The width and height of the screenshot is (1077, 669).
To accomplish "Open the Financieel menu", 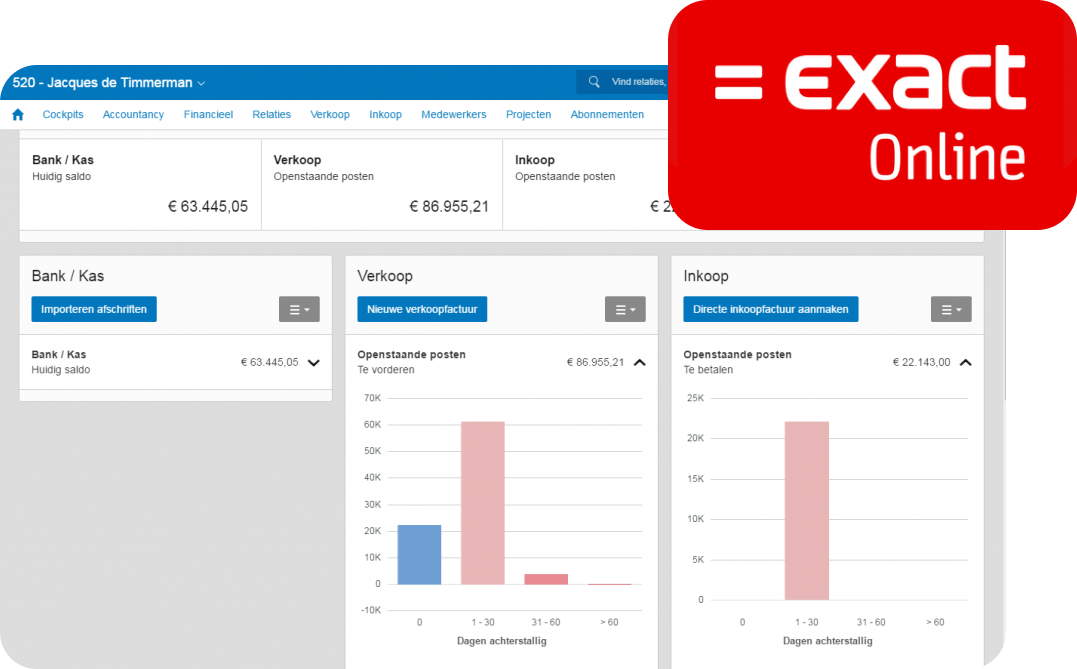I will (x=208, y=115).
